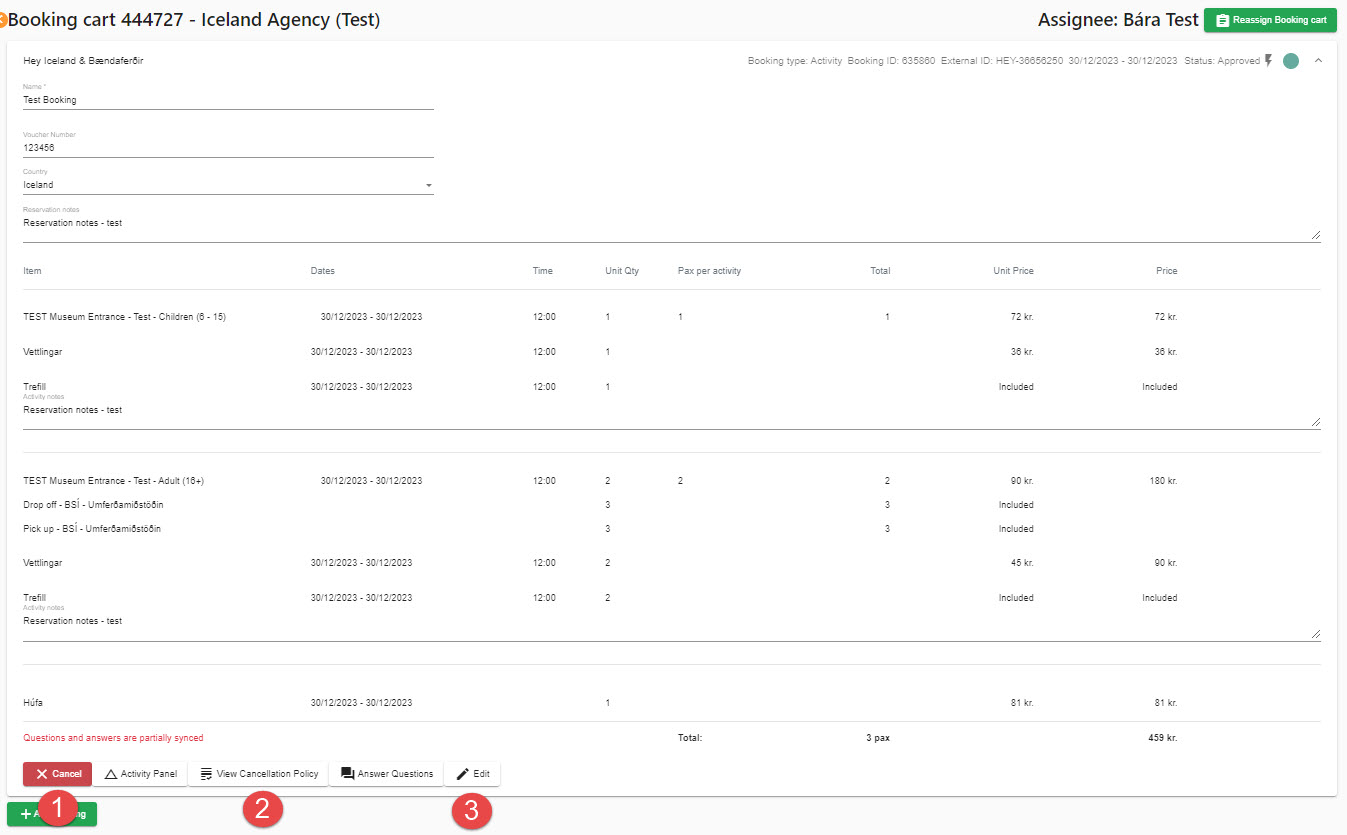Click the 90 kr. price for Vettlingar
The image size is (1347, 835).
coord(1166,563)
